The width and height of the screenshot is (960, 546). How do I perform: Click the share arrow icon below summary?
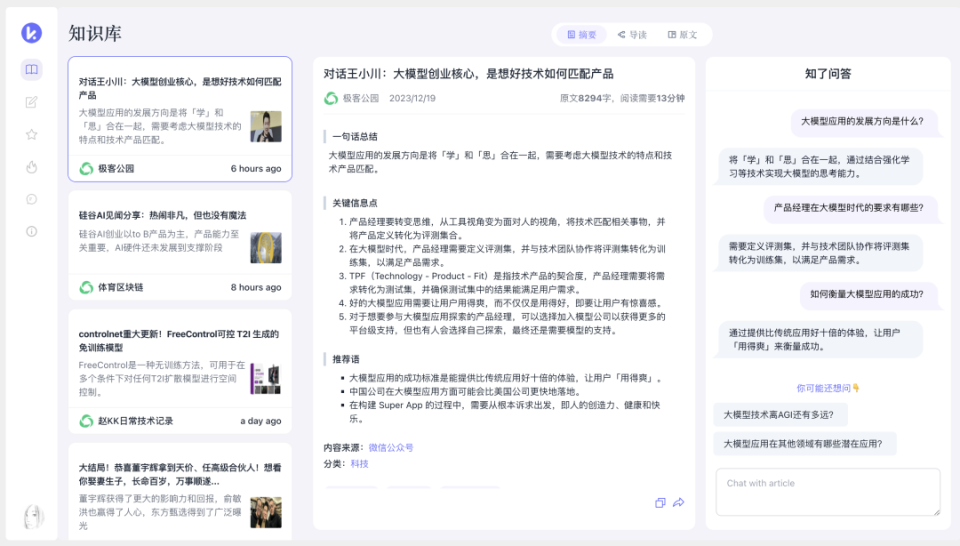(679, 502)
